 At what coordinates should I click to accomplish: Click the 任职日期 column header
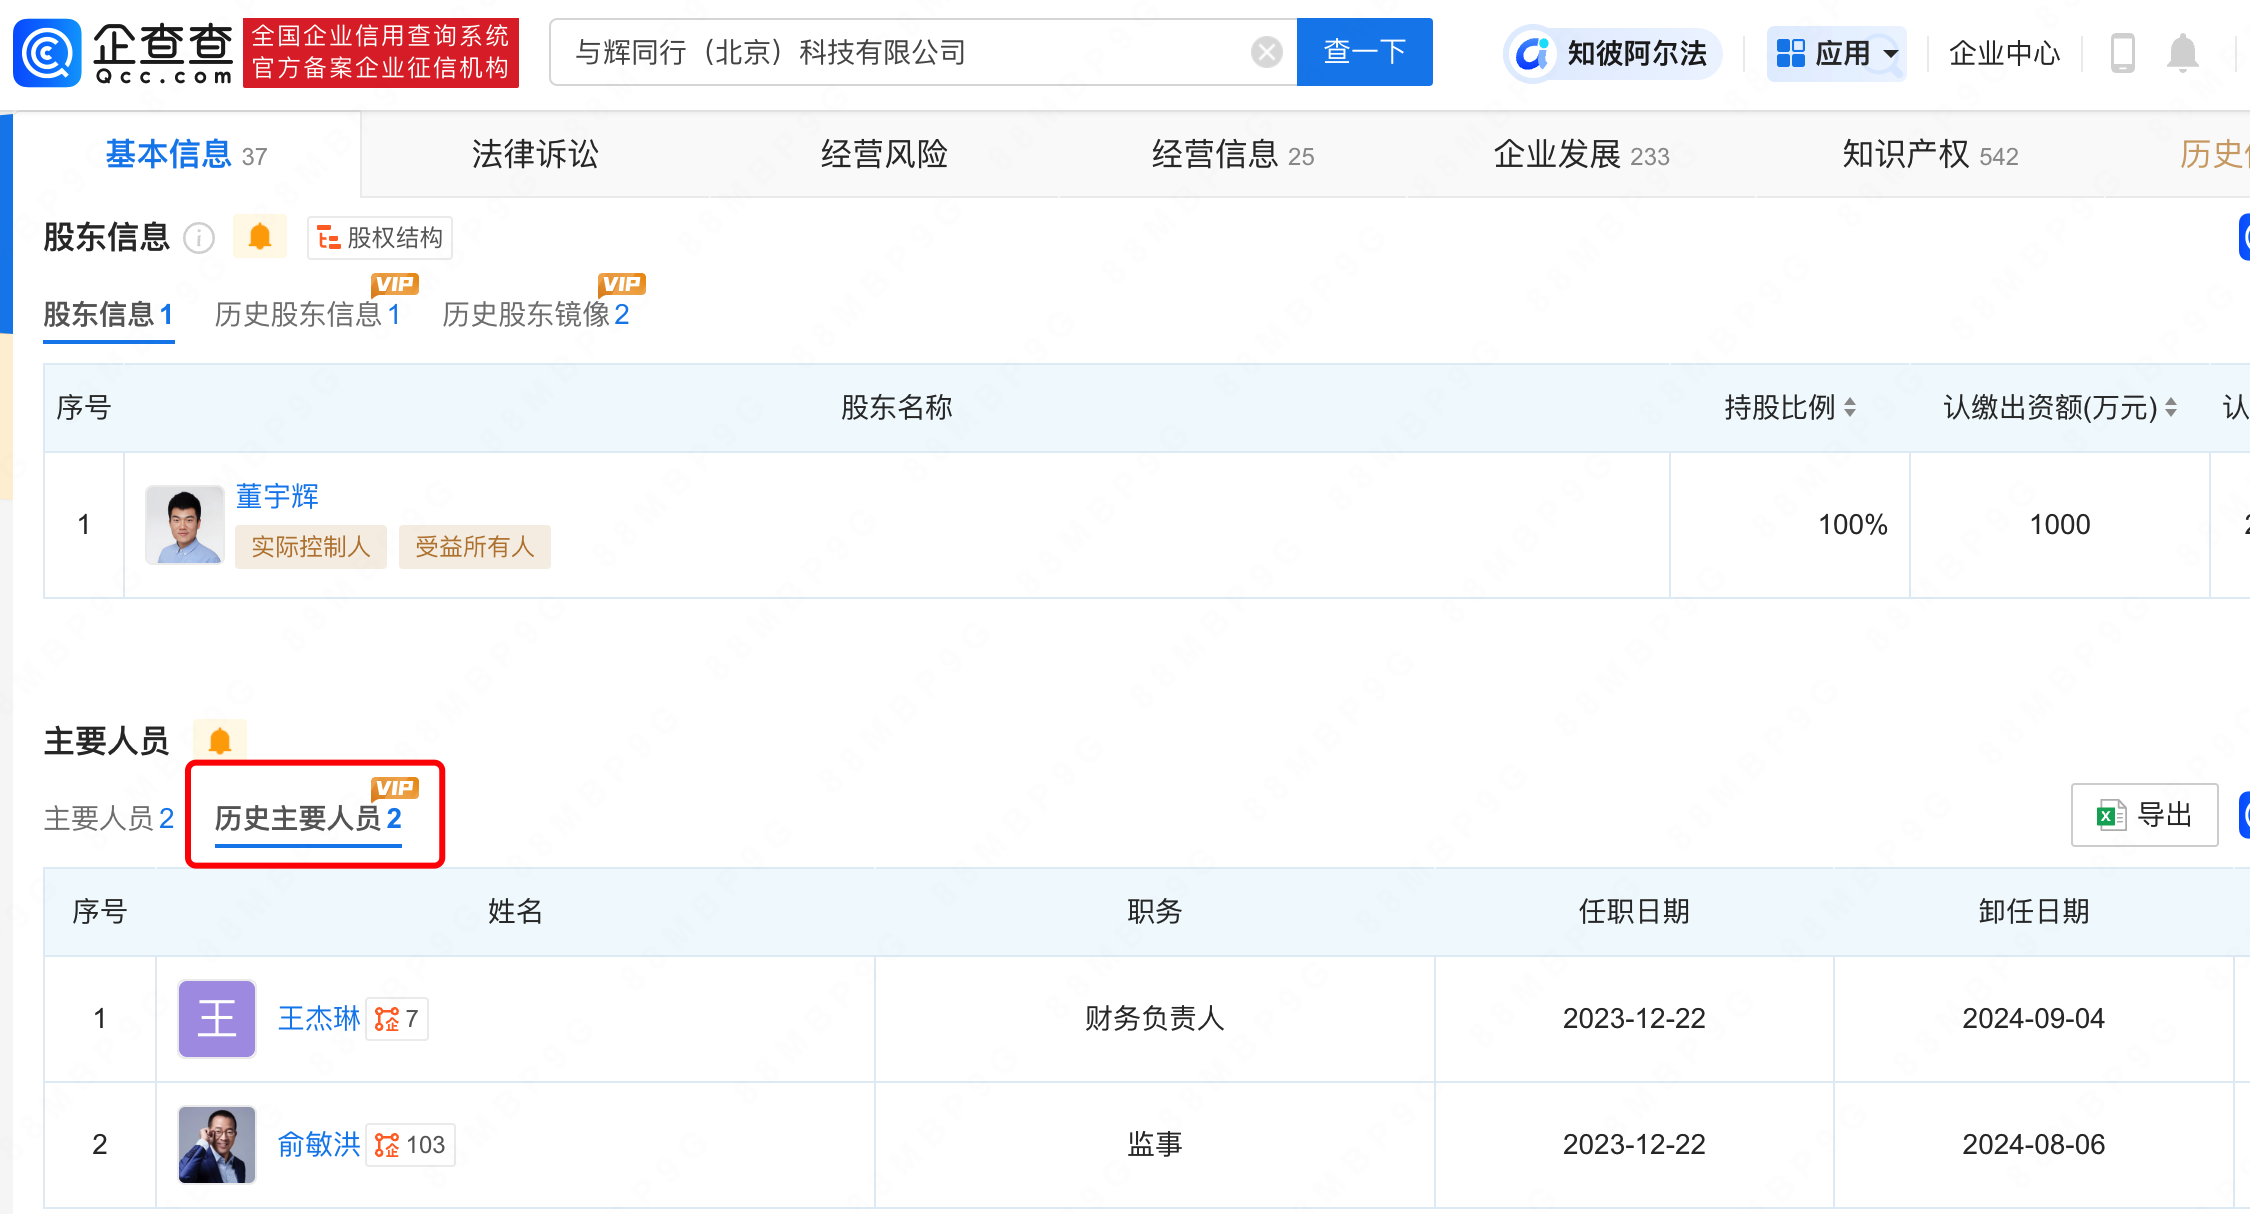1634,912
